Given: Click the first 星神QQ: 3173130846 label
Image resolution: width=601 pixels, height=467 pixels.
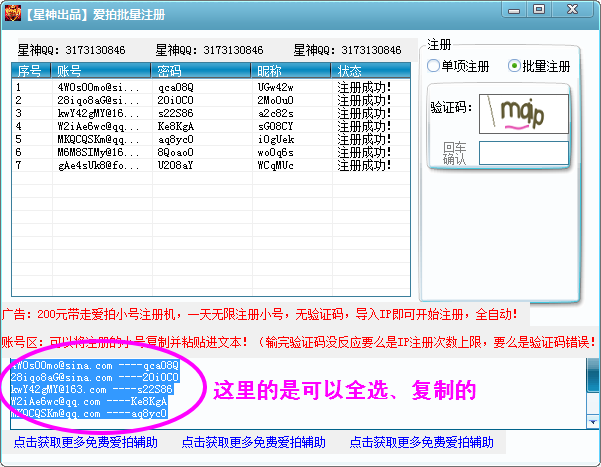Looking at the screenshot, I should 71,50.
